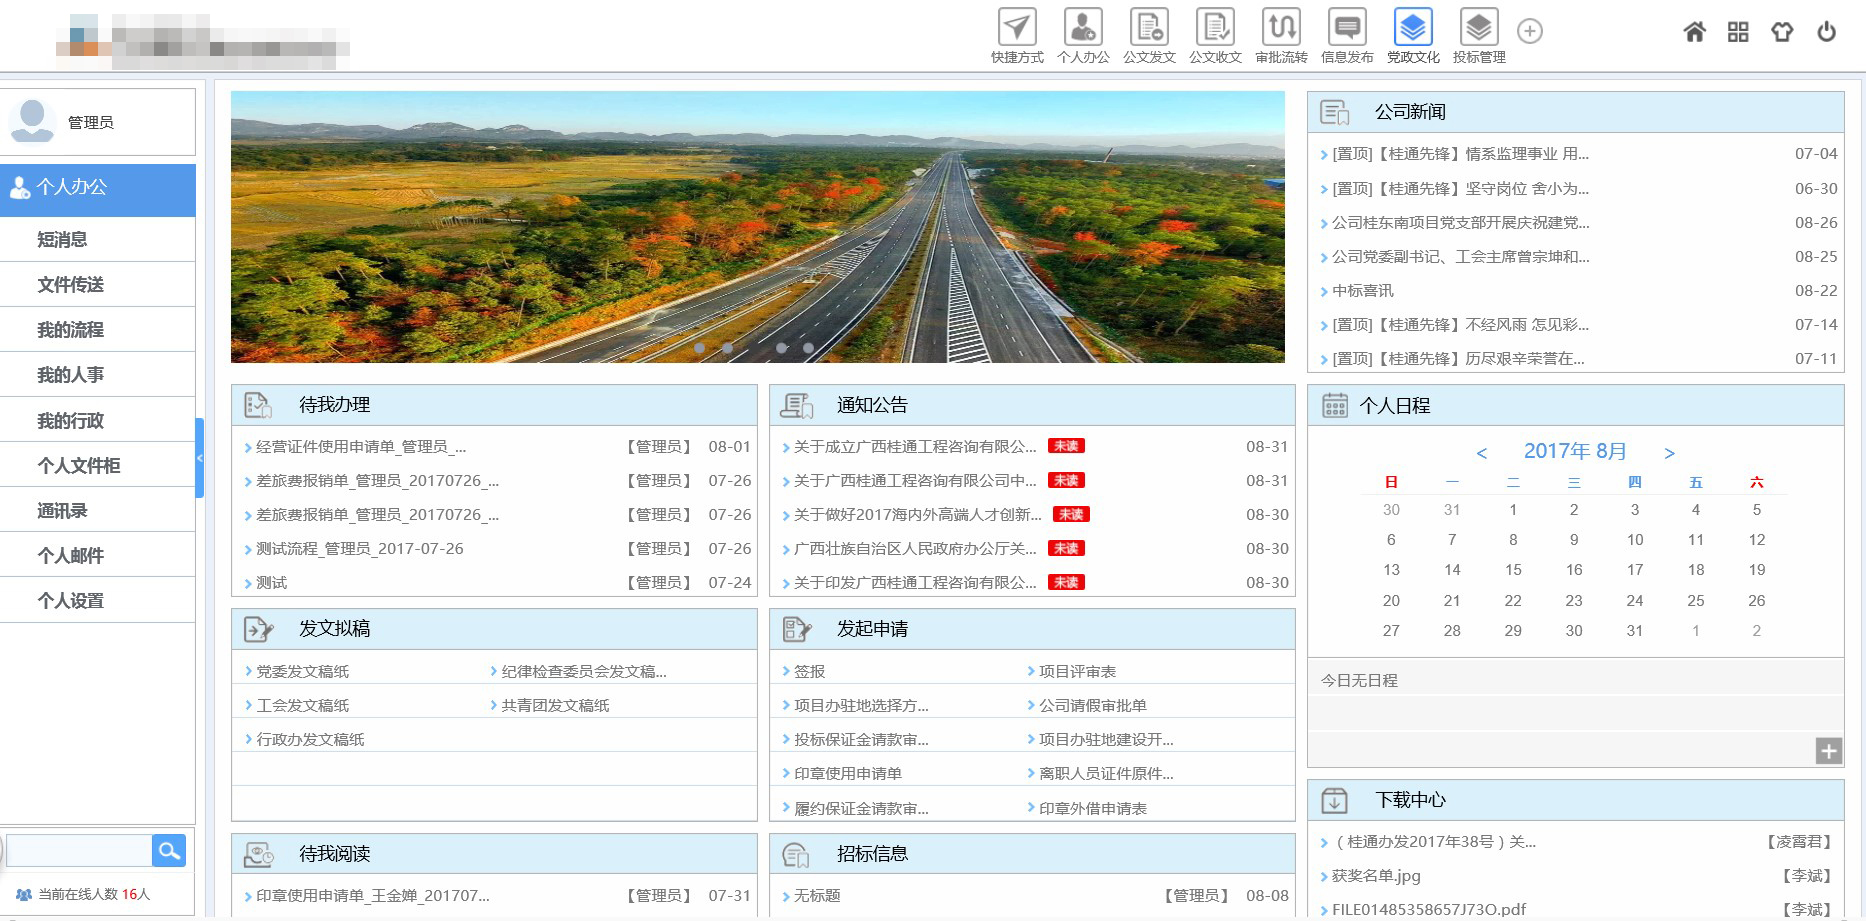Open 个人邮件 in the sidebar
1866x921 pixels.
70,556
